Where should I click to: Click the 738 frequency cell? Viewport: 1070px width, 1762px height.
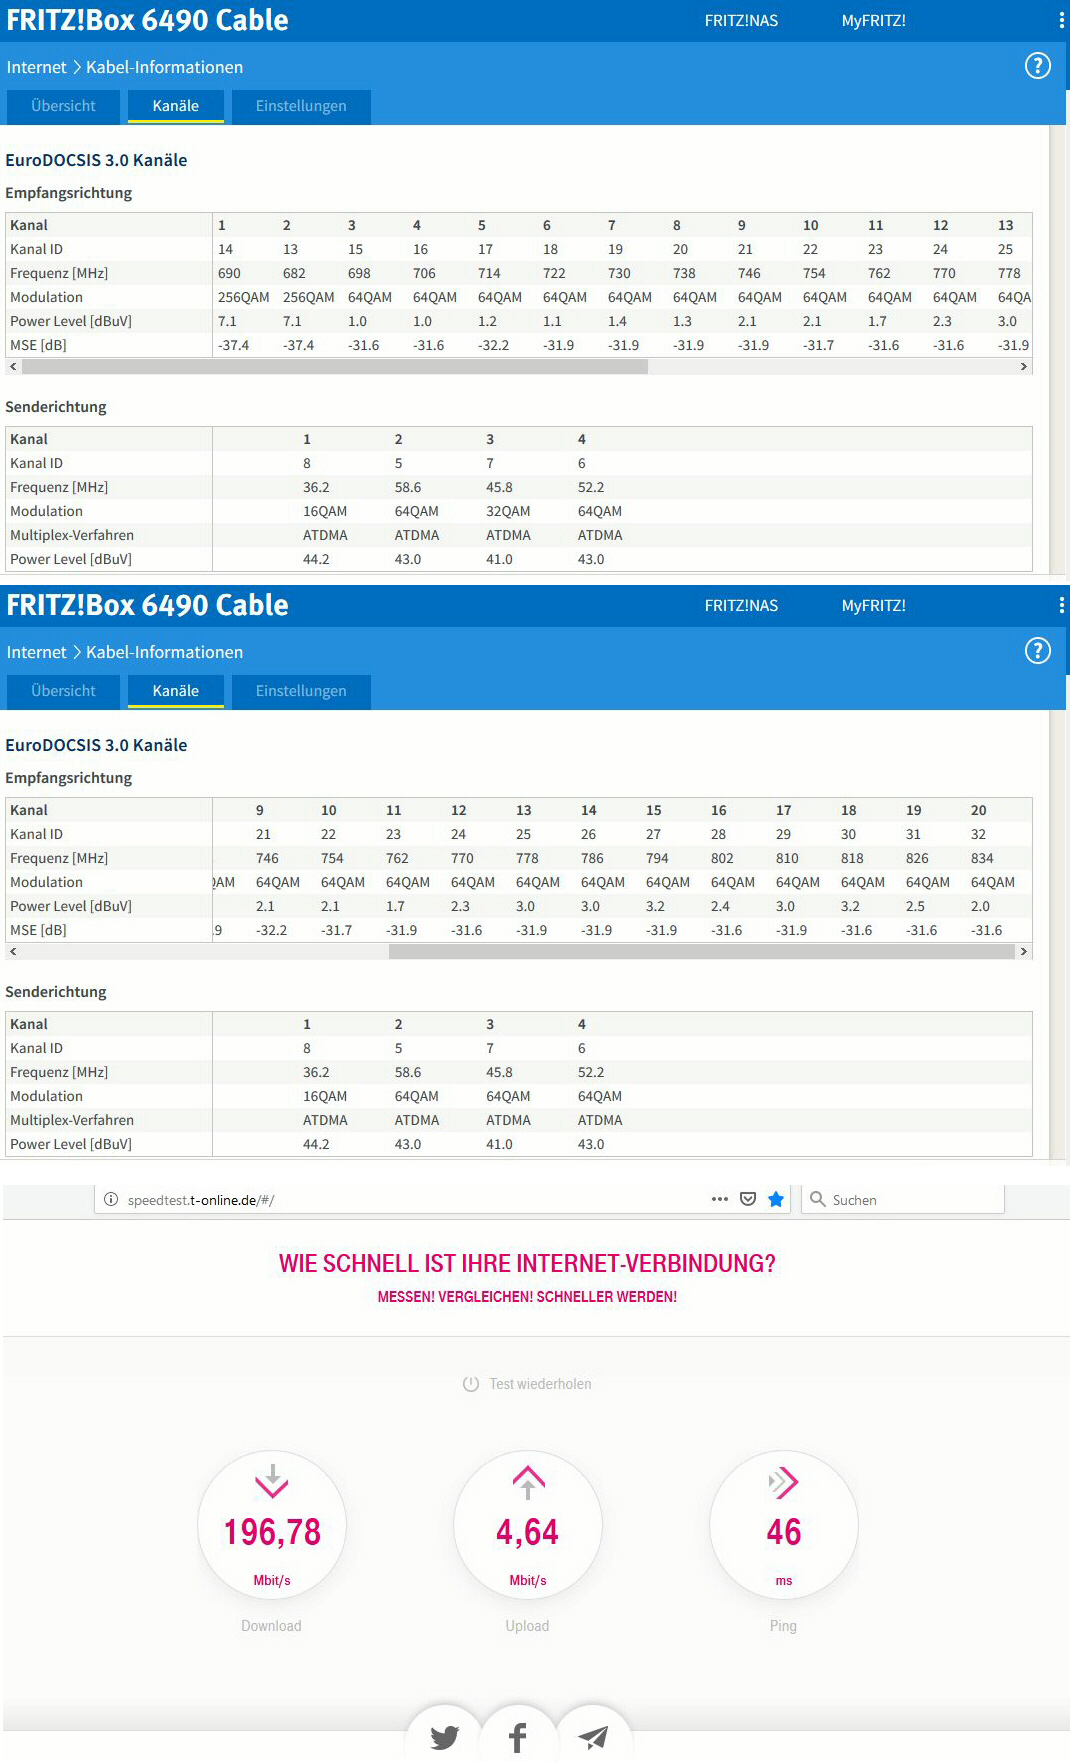pos(684,273)
